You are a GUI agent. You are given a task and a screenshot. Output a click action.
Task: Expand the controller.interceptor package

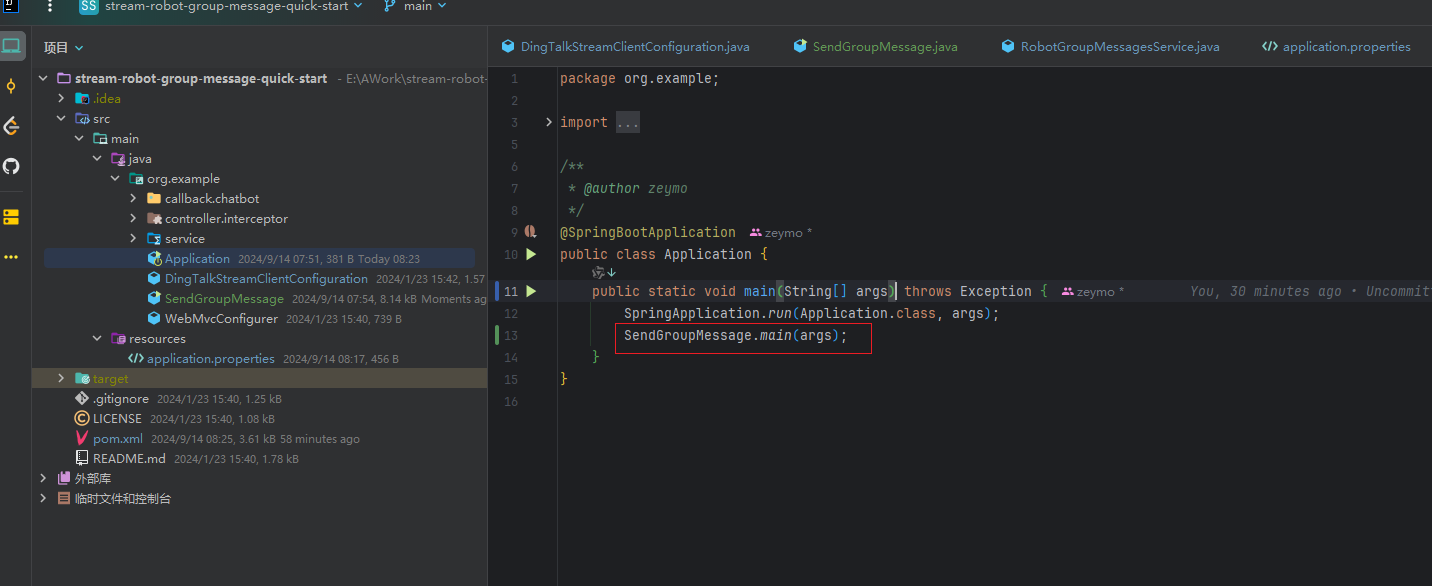coord(133,219)
